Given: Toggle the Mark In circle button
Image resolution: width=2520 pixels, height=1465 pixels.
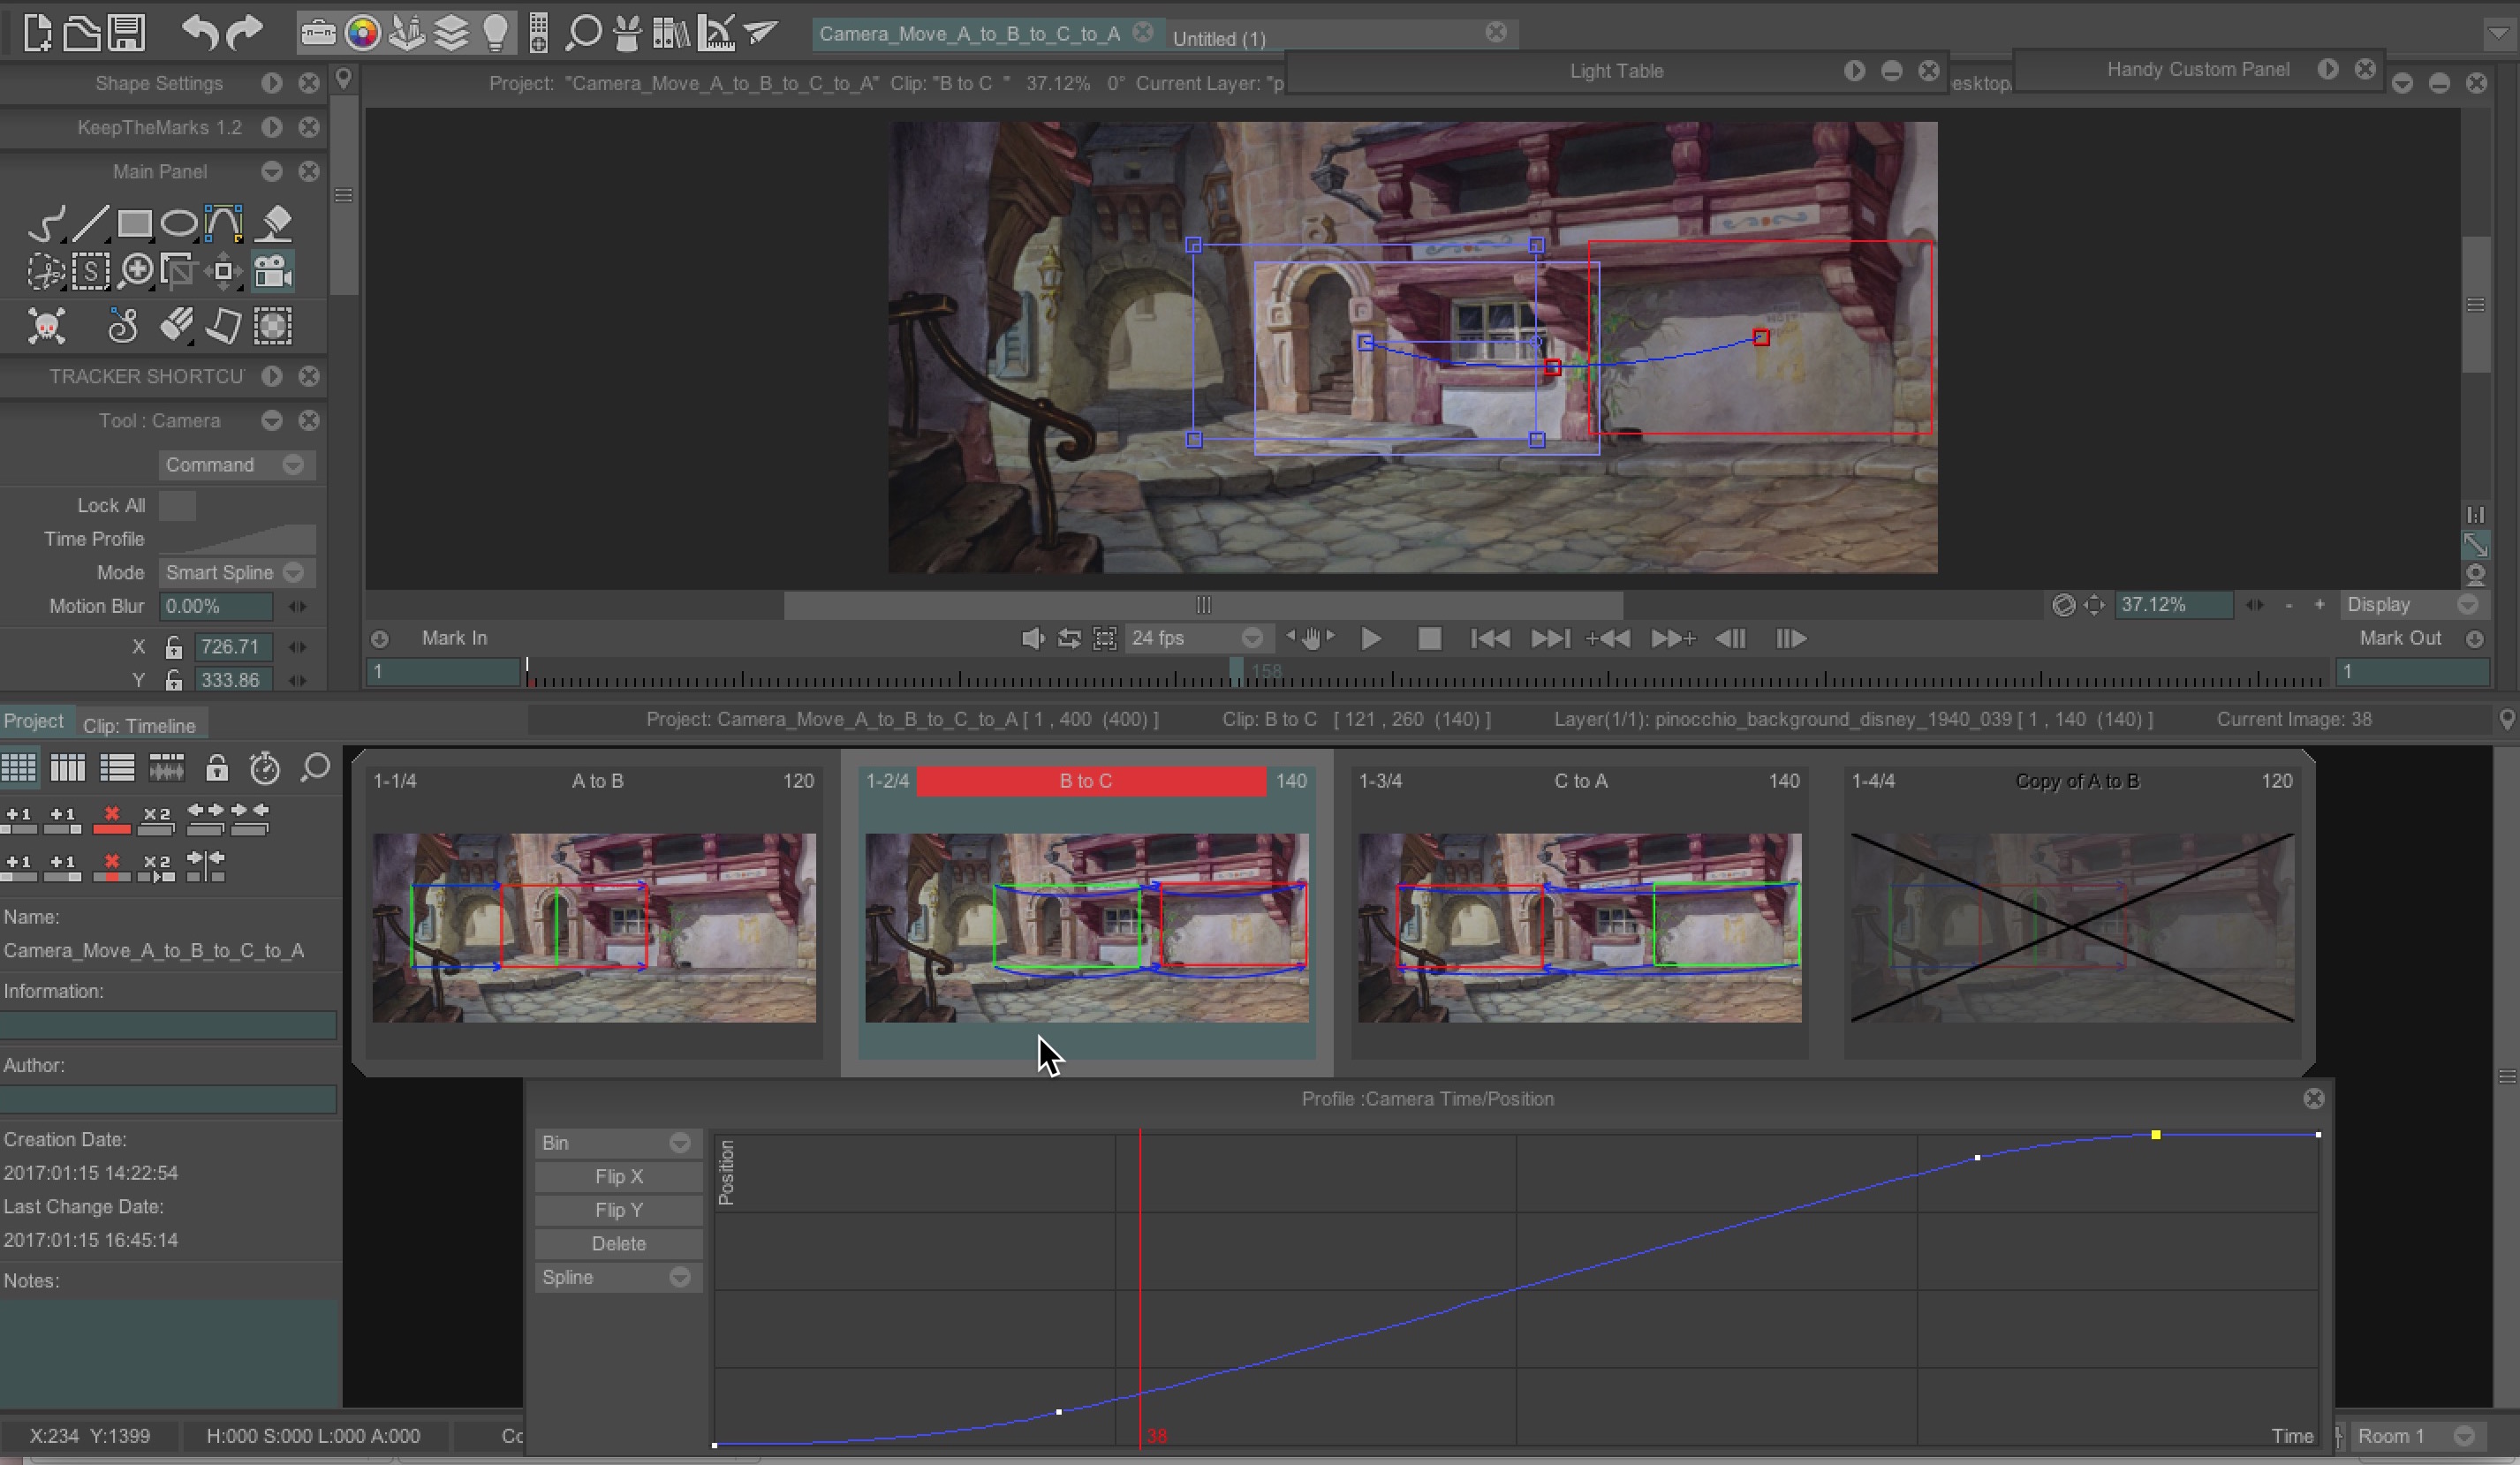Looking at the screenshot, I should pyautogui.click(x=379, y=639).
